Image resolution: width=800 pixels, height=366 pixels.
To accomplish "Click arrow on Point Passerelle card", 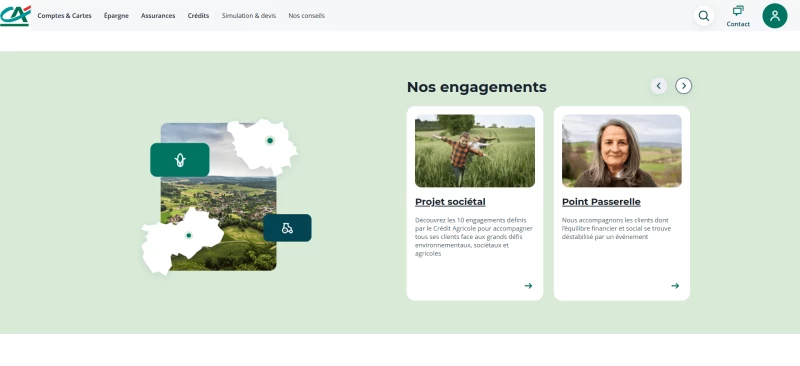I will coord(675,286).
